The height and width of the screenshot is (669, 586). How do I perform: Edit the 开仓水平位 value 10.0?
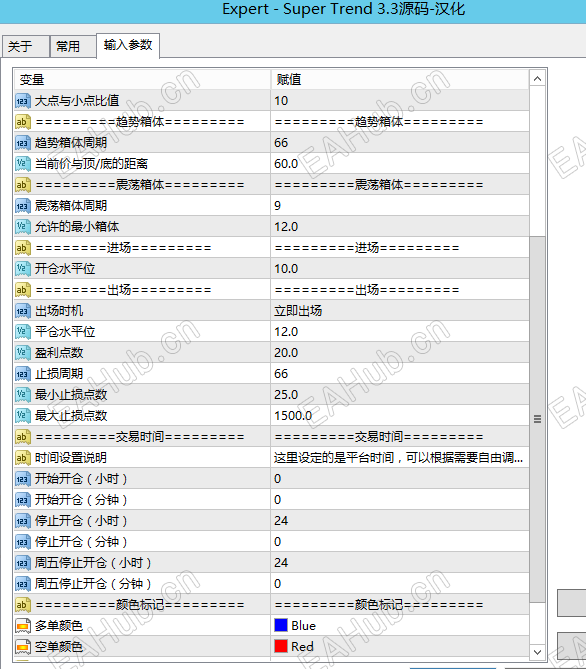400,269
